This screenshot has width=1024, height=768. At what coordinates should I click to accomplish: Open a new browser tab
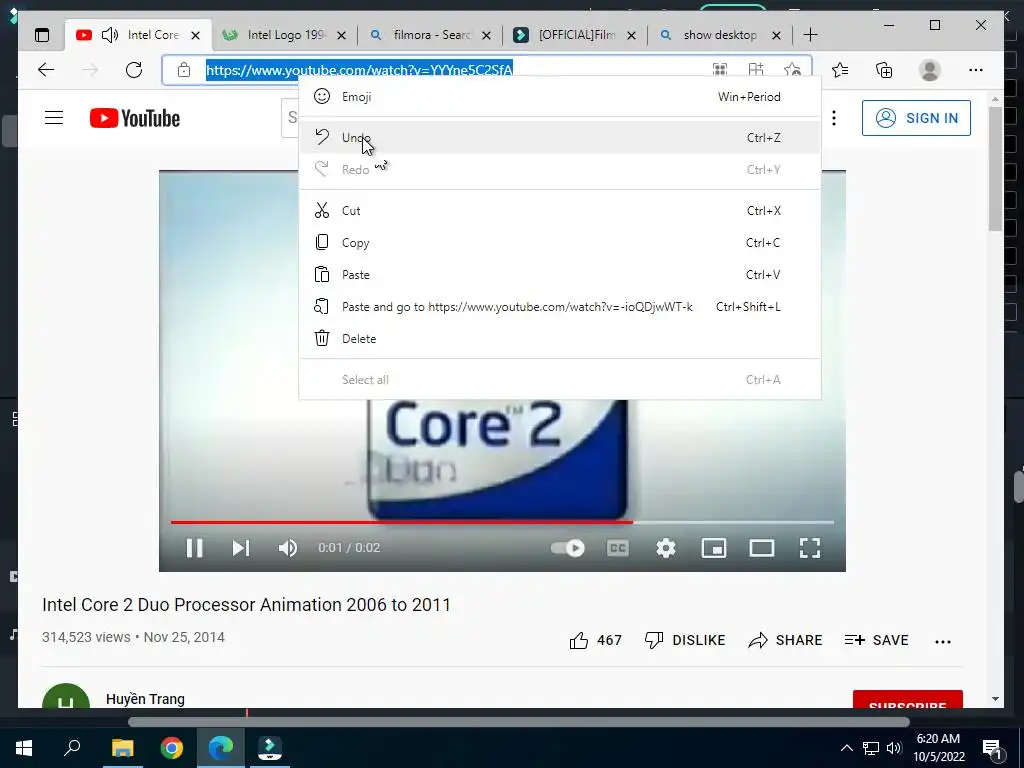[x=810, y=35]
